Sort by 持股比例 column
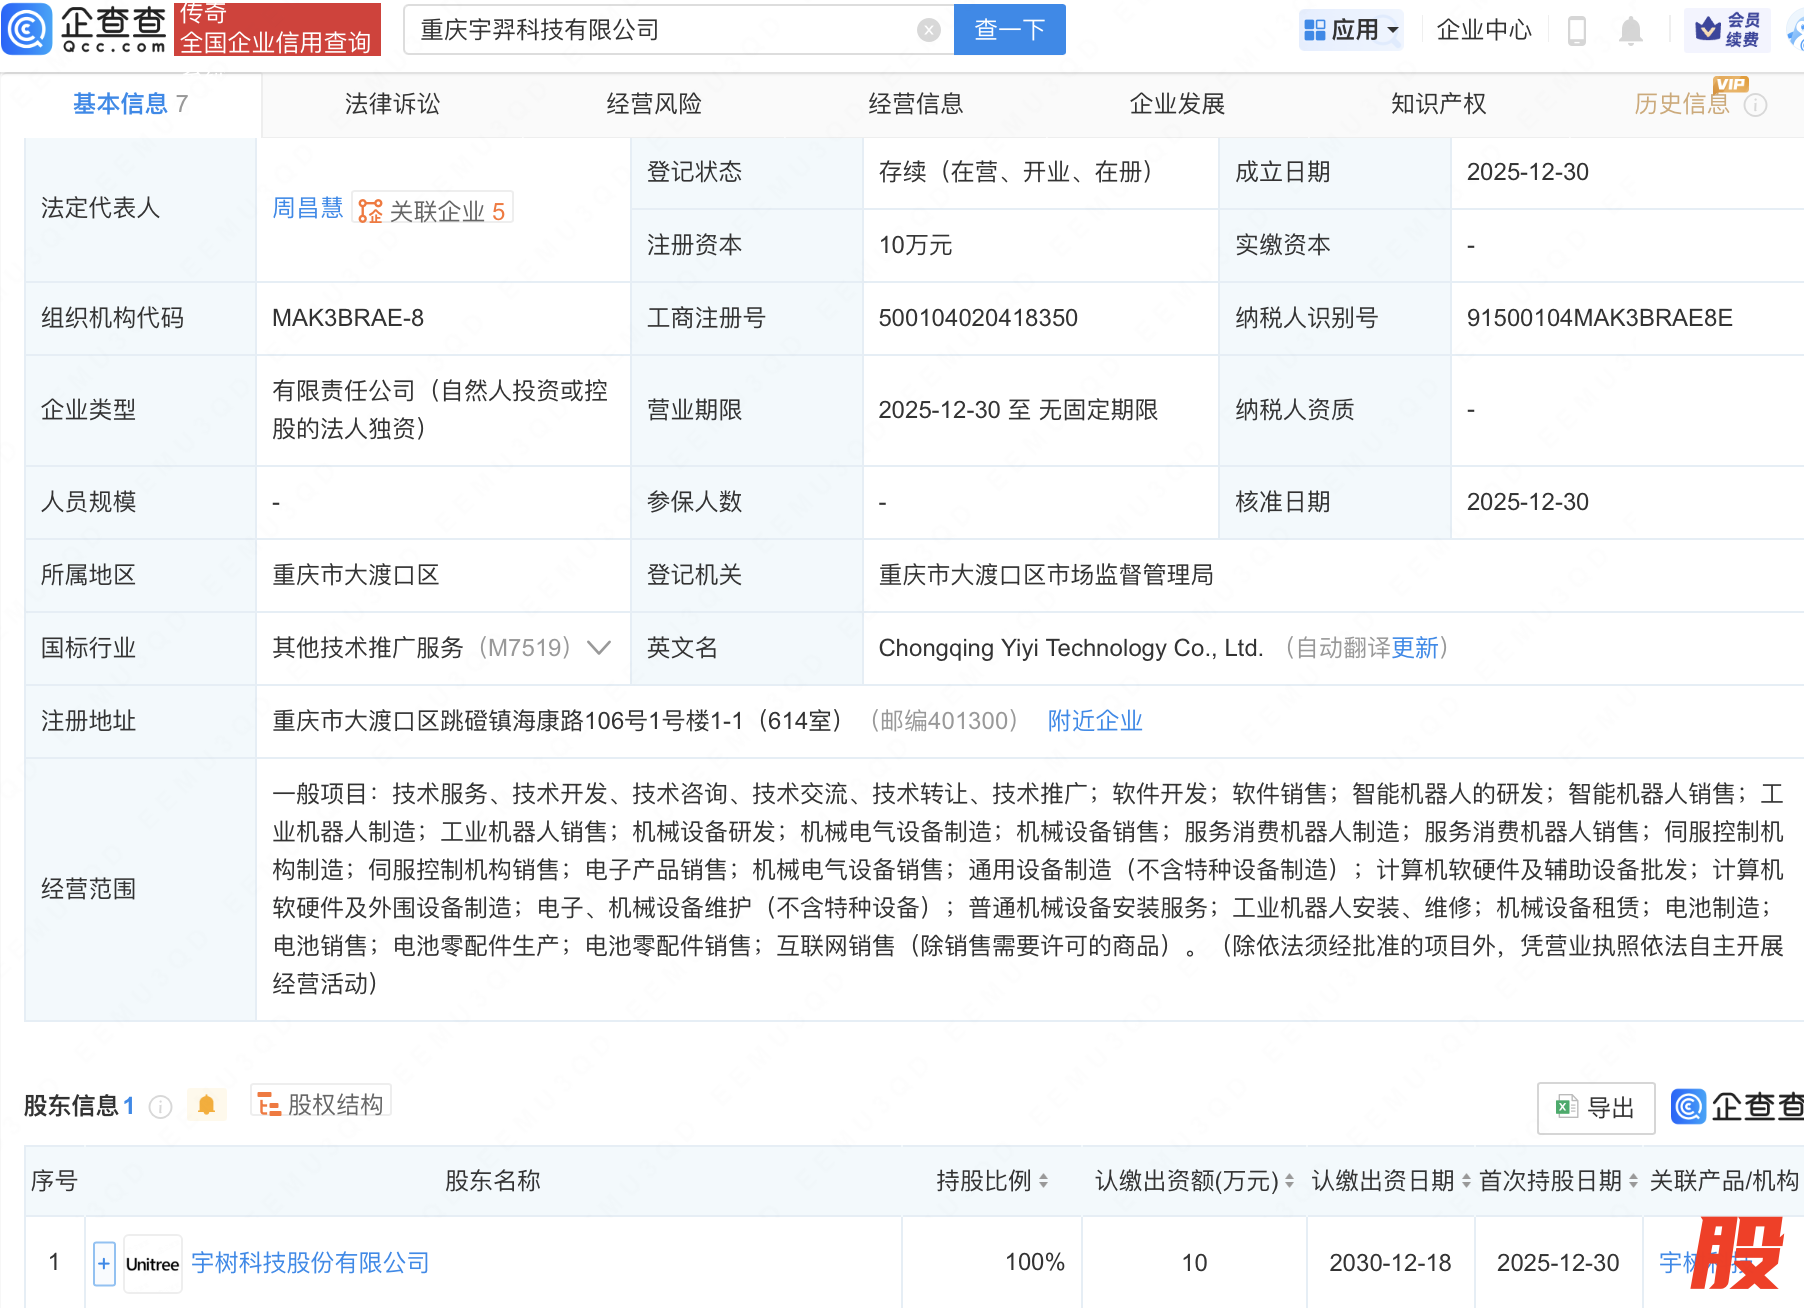The height and width of the screenshot is (1308, 1804). click(x=1043, y=1181)
